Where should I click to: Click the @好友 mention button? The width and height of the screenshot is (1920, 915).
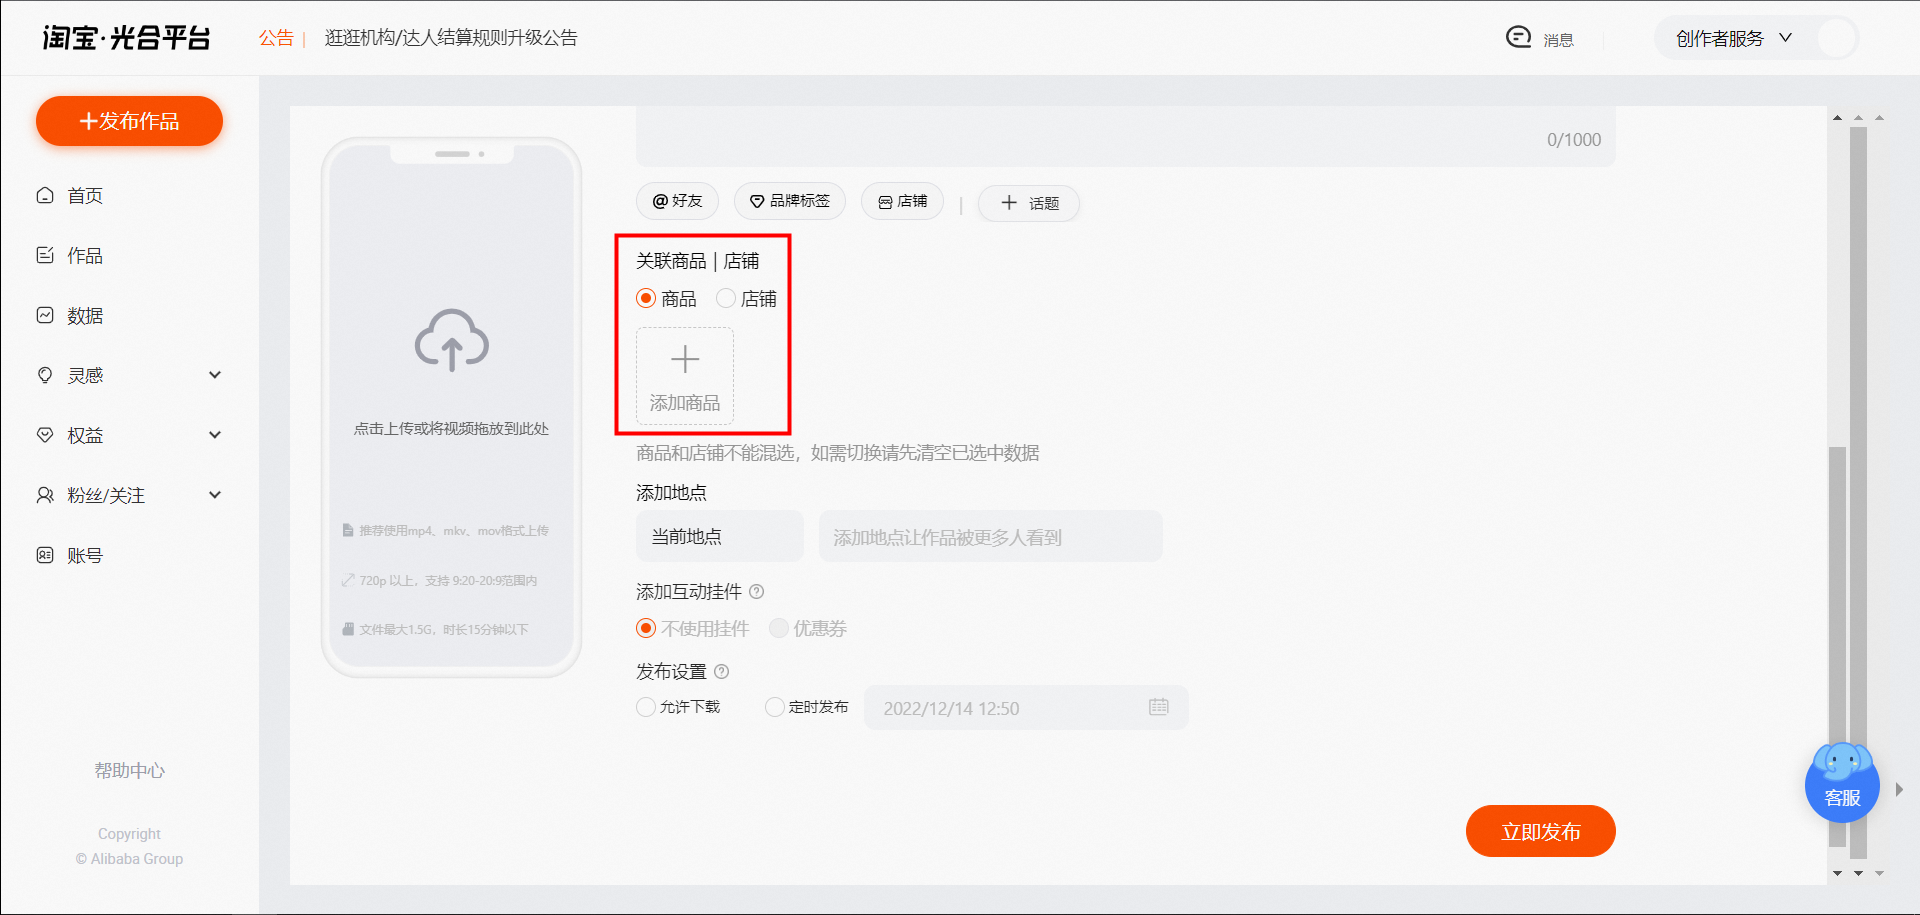[677, 201]
